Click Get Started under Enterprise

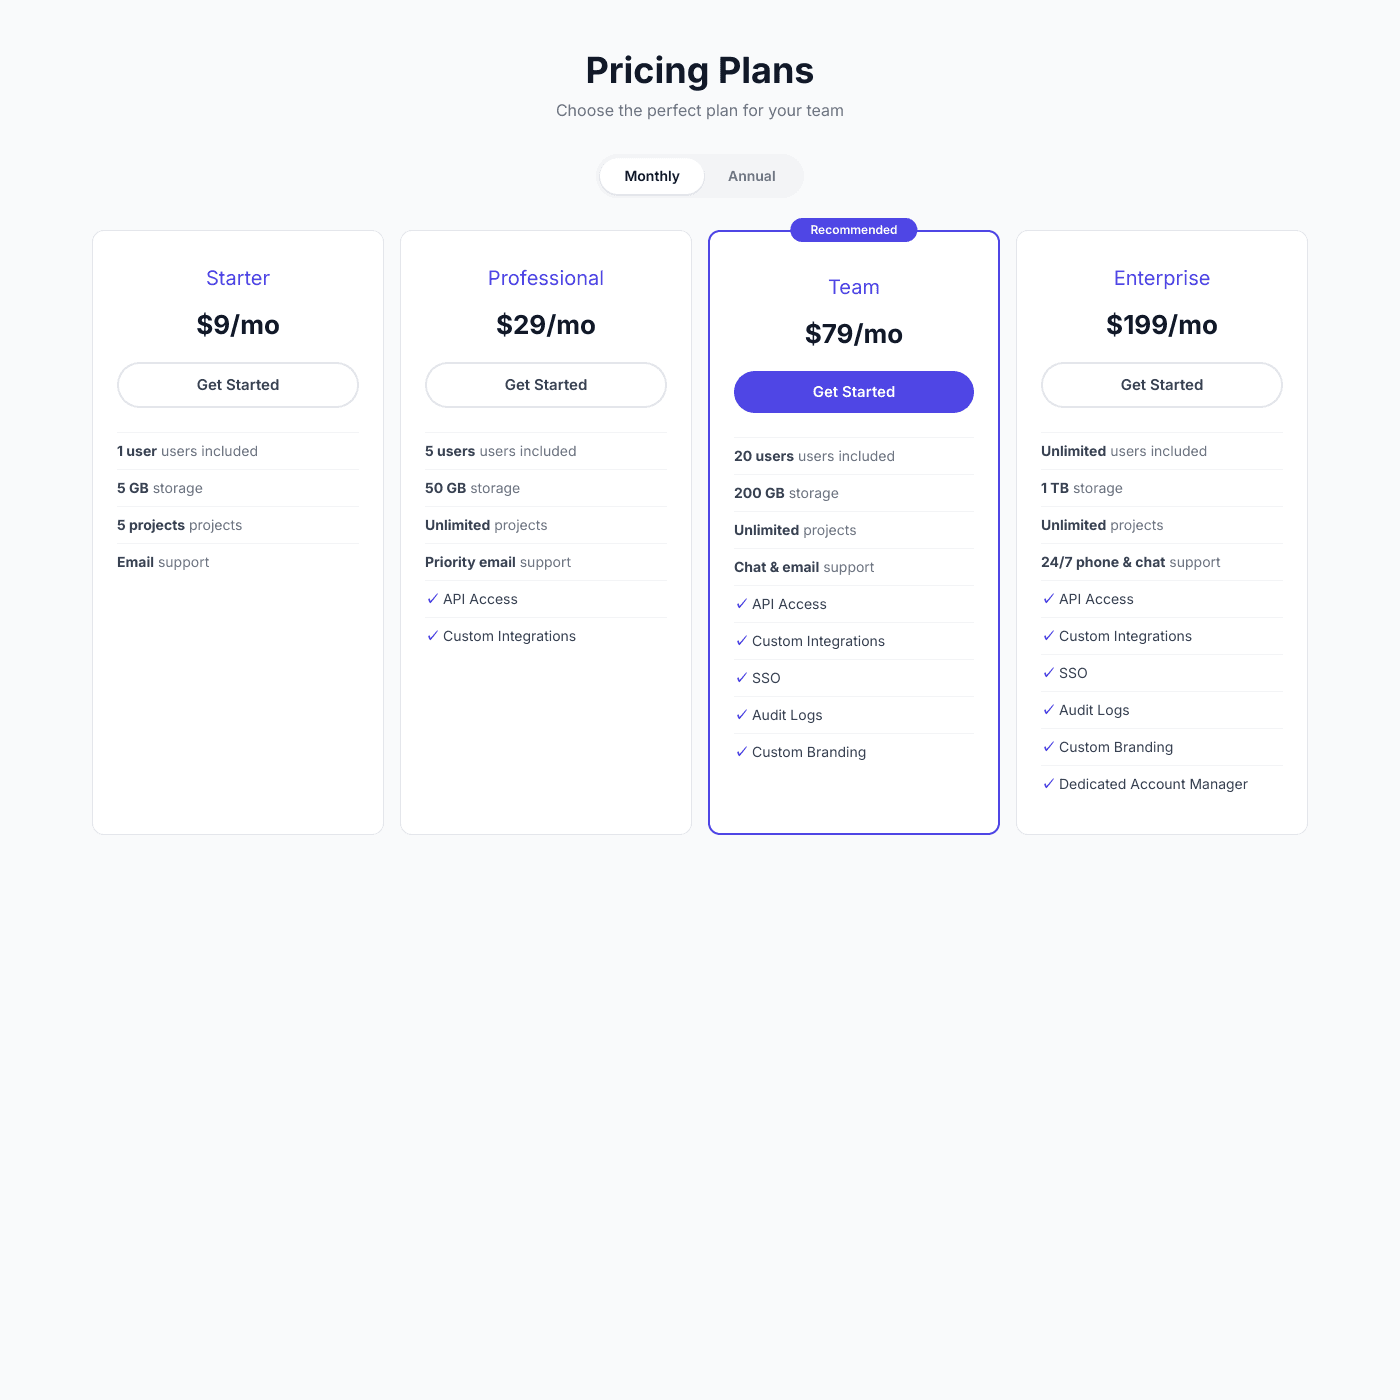point(1161,385)
